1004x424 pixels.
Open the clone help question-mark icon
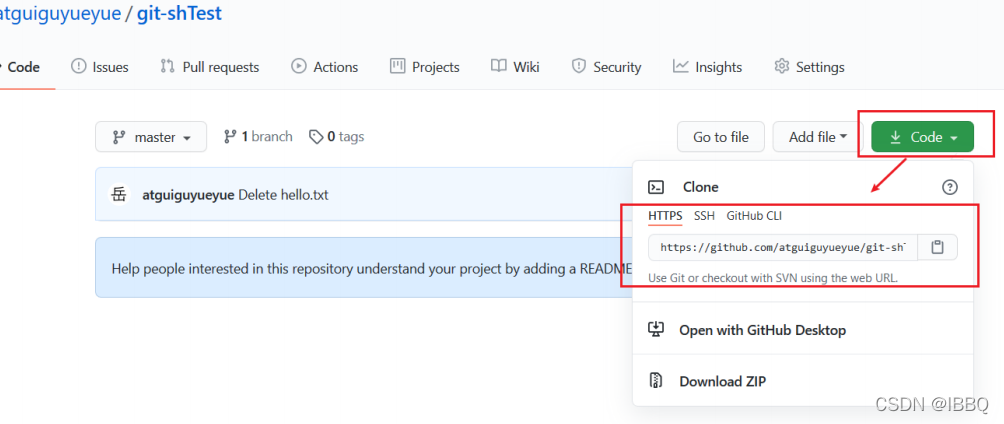pyautogui.click(x=950, y=187)
